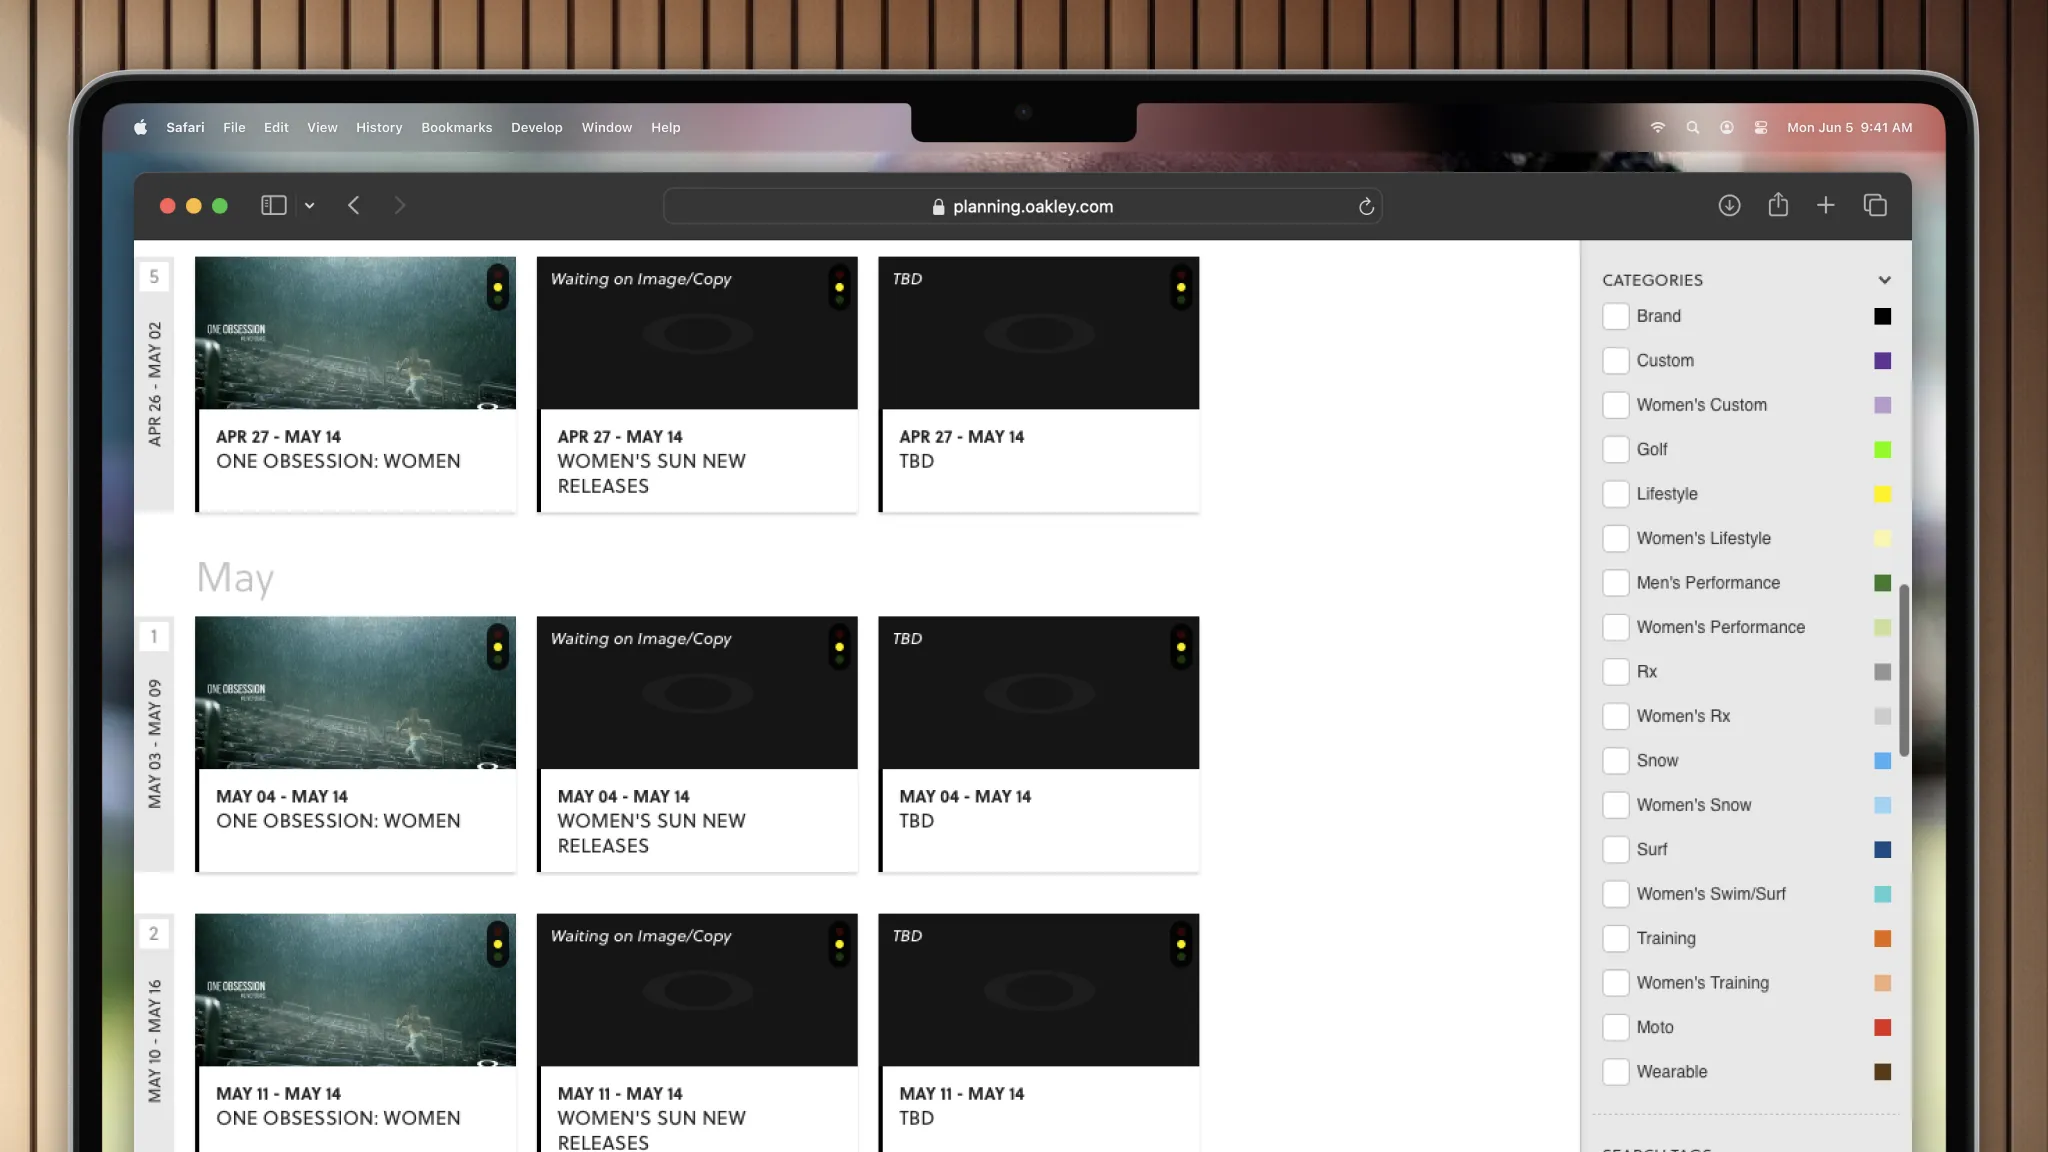Tick the Golf category checkbox
2048x1152 pixels.
pos(1615,449)
